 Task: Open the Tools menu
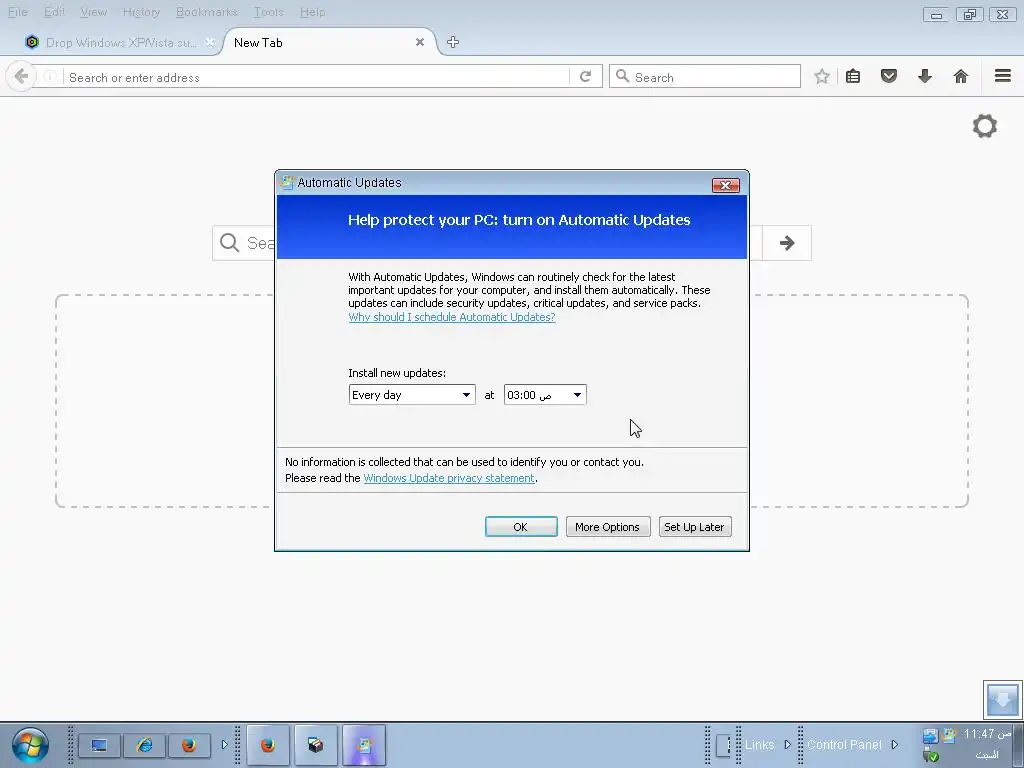[x=268, y=12]
